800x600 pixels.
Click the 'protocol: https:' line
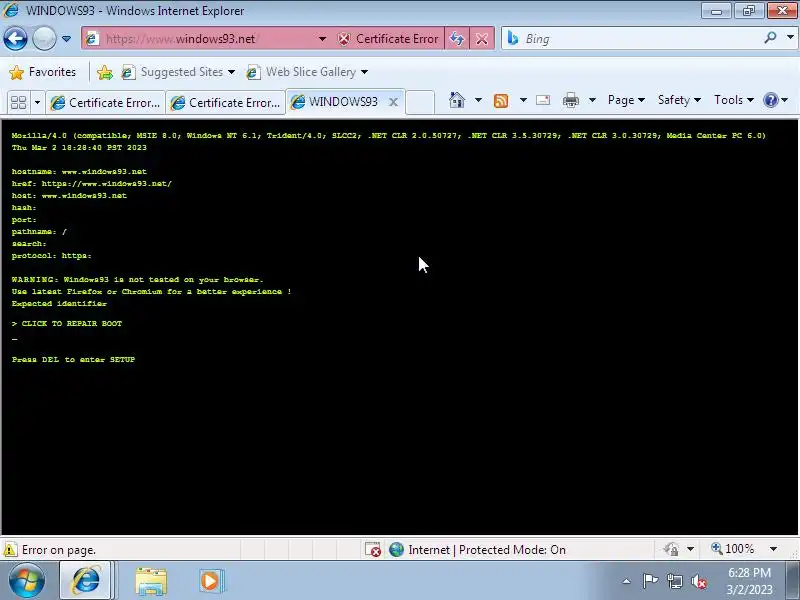52,255
